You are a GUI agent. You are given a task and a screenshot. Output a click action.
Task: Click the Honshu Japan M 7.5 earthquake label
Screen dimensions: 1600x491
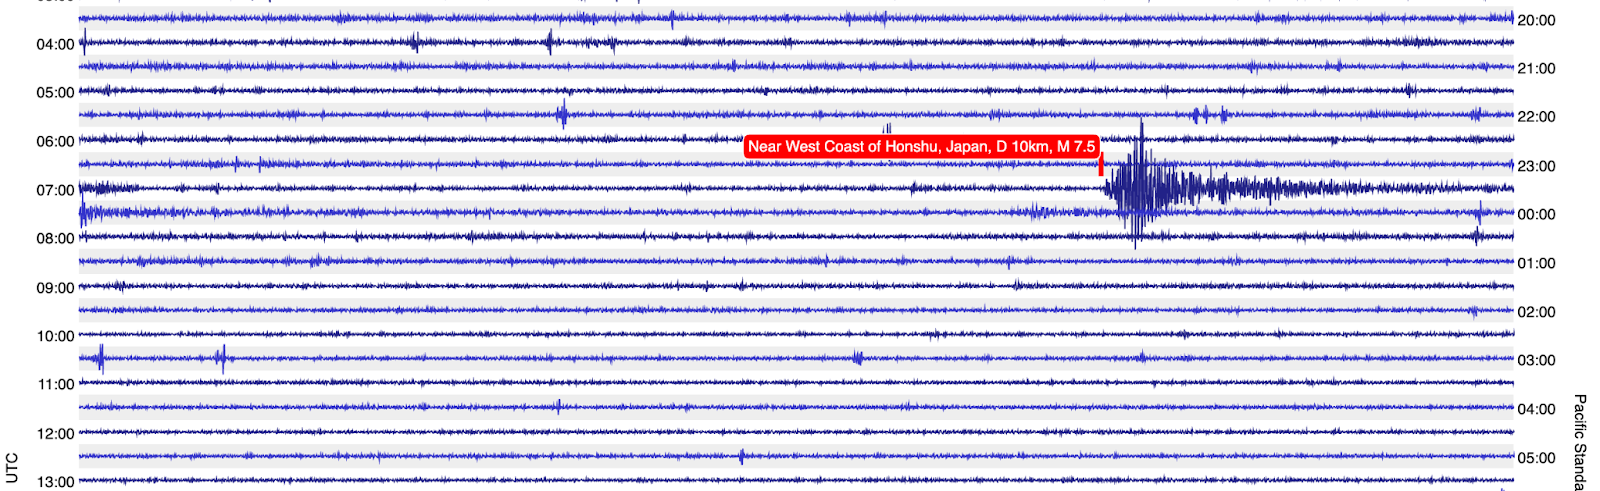coord(921,147)
